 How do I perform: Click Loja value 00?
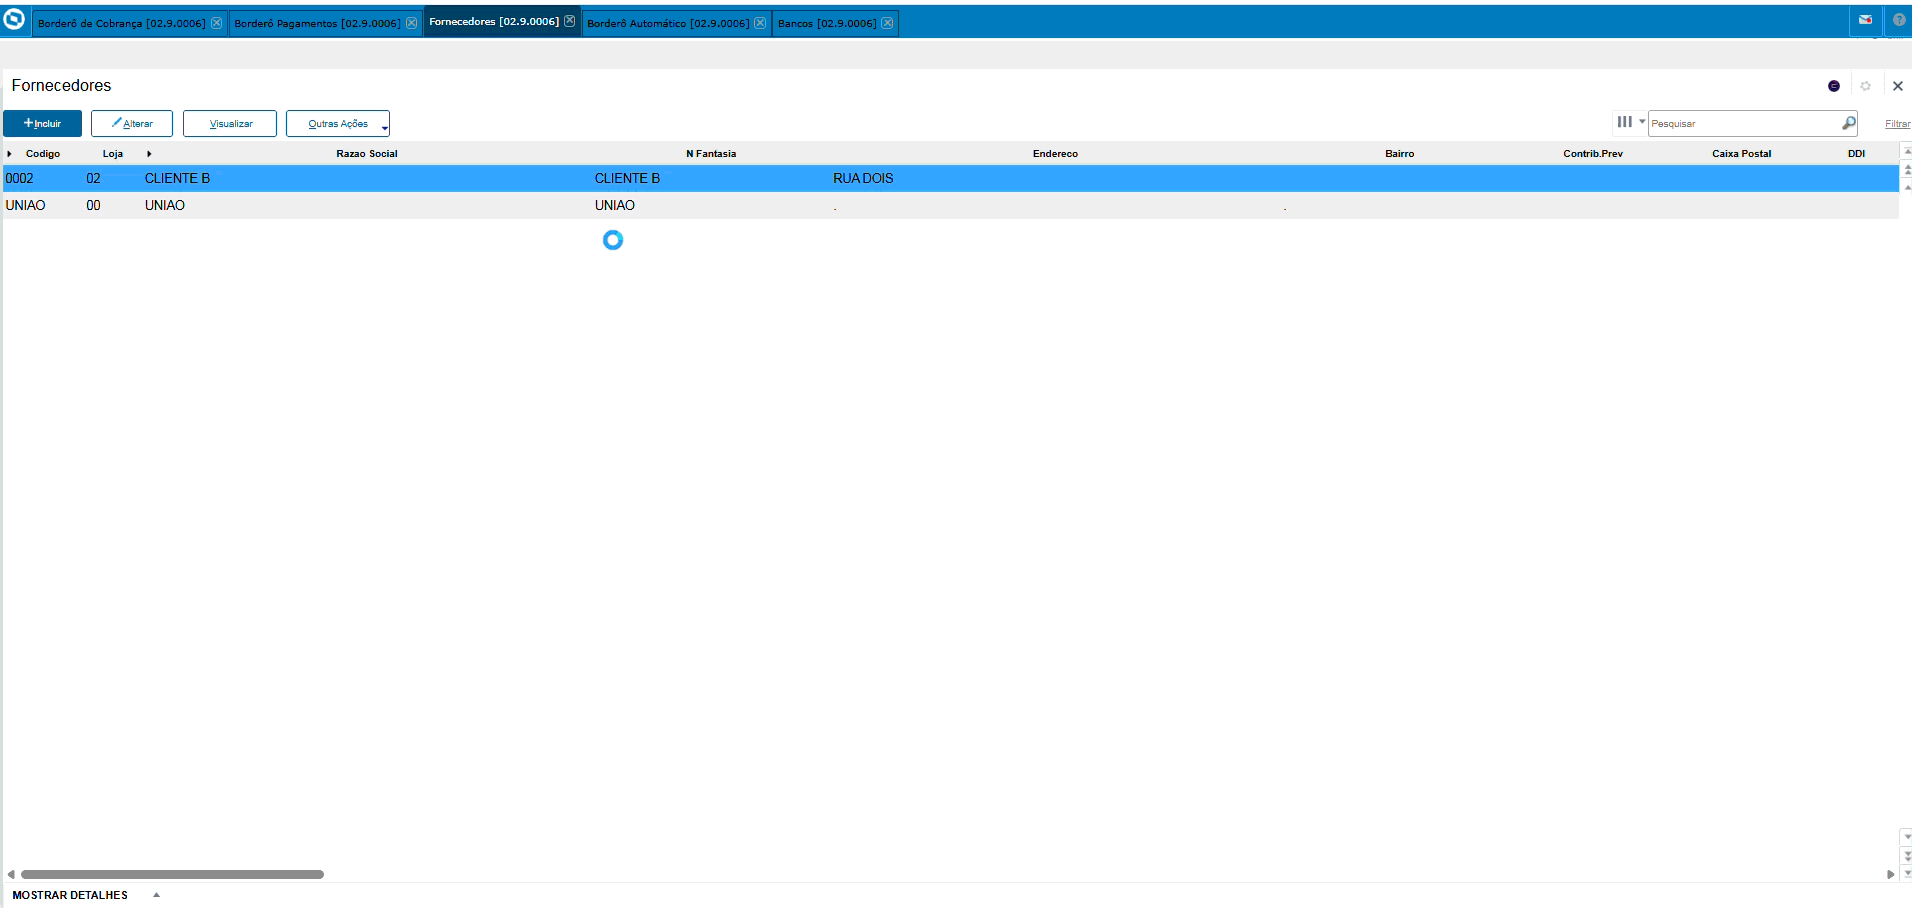coord(93,205)
